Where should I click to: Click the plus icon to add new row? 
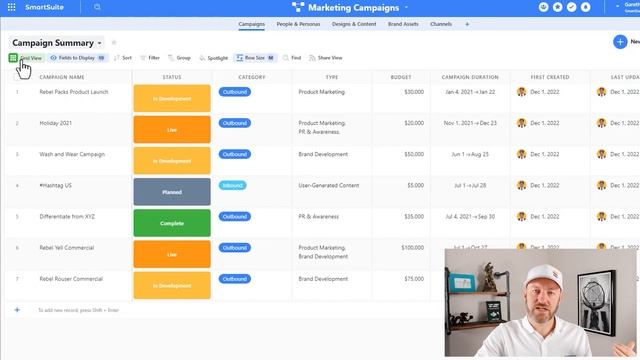point(17,310)
